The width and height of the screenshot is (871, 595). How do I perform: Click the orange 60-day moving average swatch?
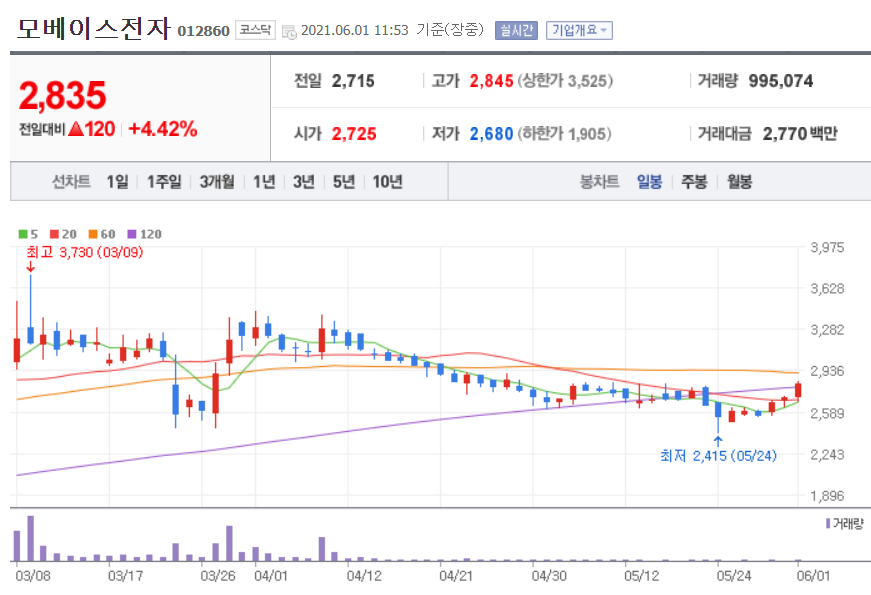click(93, 234)
